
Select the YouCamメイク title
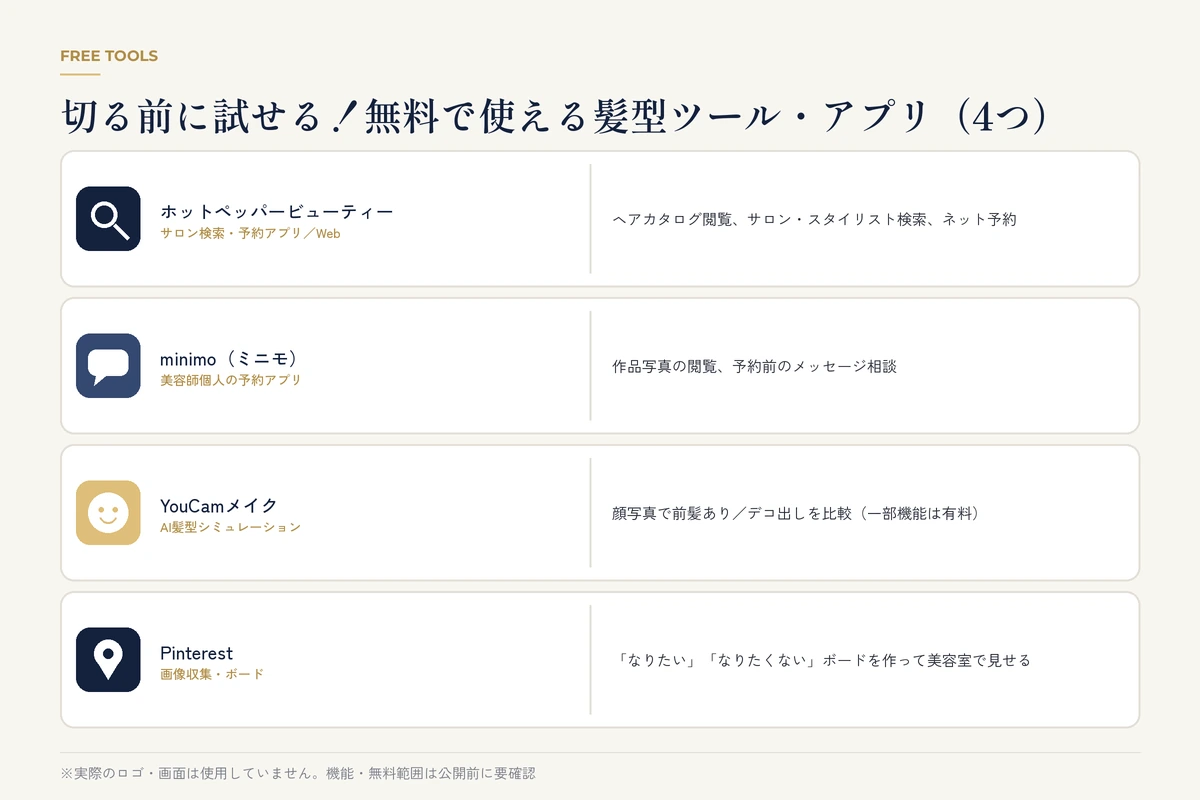pyautogui.click(x=219, y=506)
